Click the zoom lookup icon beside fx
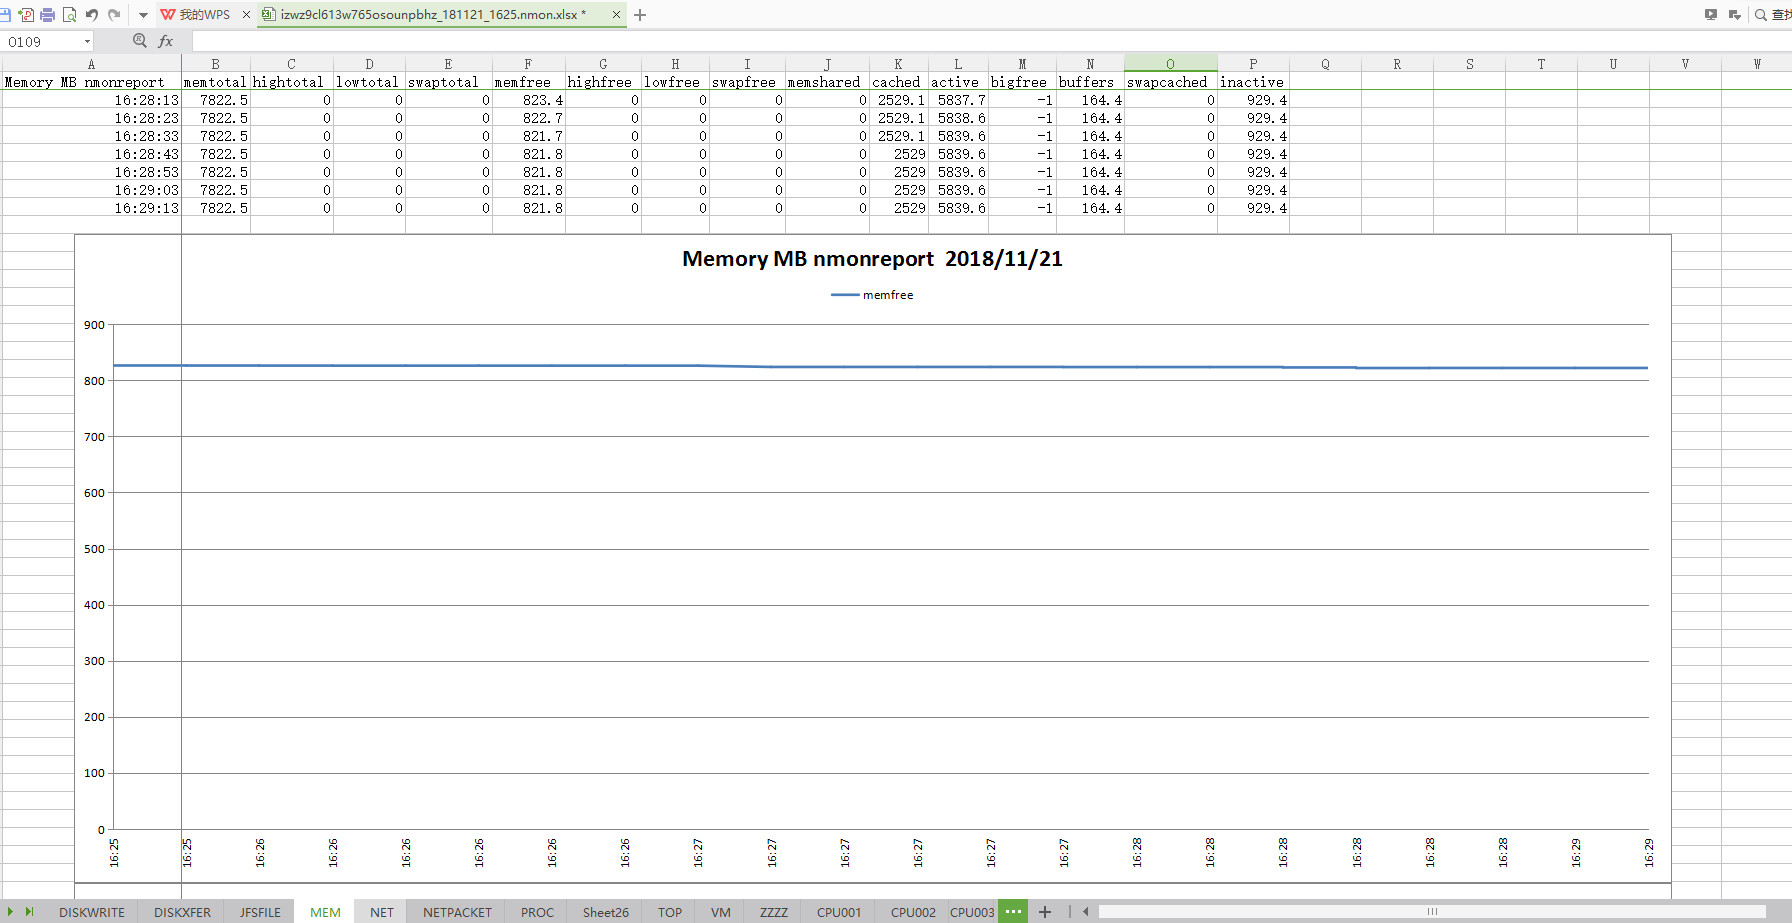The height and width of the screenshot is (923, 1792). tap(140, 40)
